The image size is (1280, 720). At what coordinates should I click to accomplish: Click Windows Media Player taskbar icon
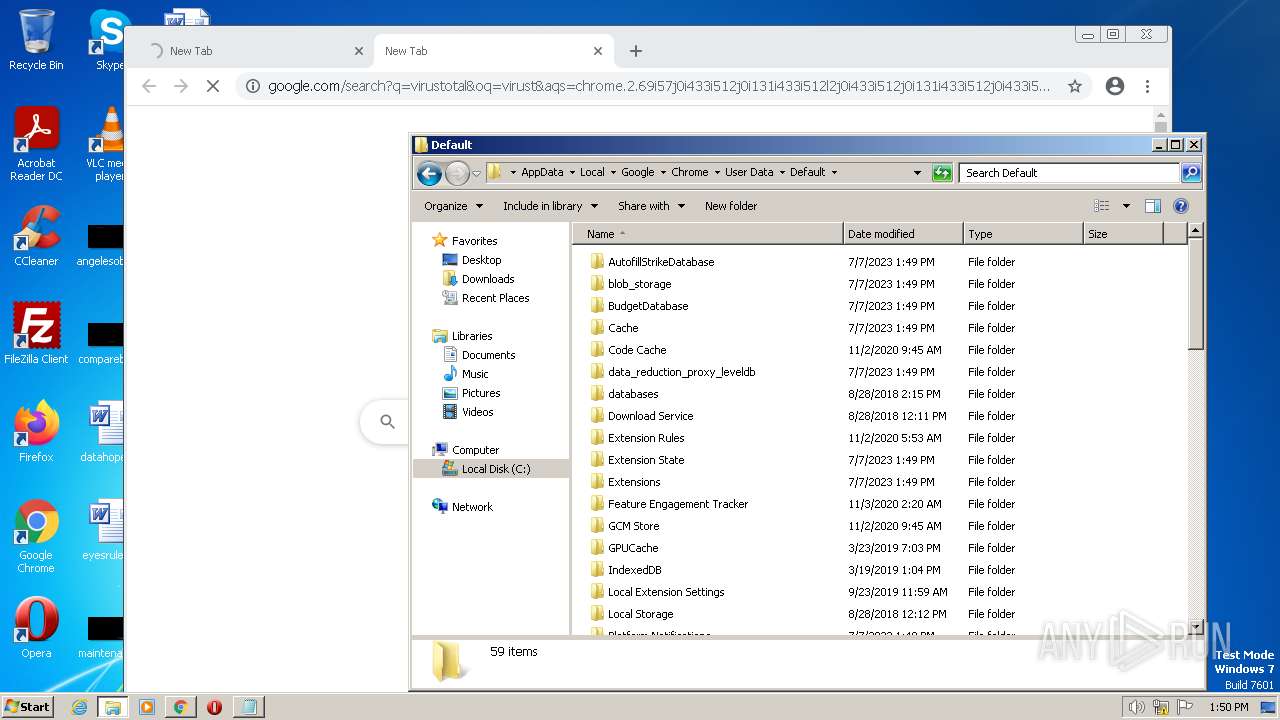tap(146, 707)
